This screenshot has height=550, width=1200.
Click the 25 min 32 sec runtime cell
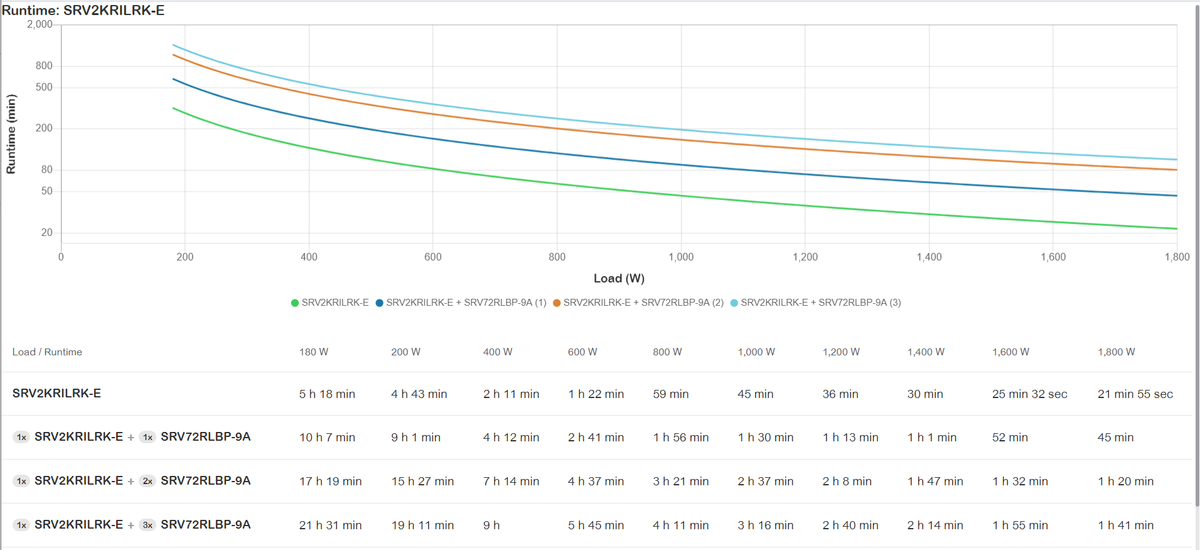point(1030,394)
